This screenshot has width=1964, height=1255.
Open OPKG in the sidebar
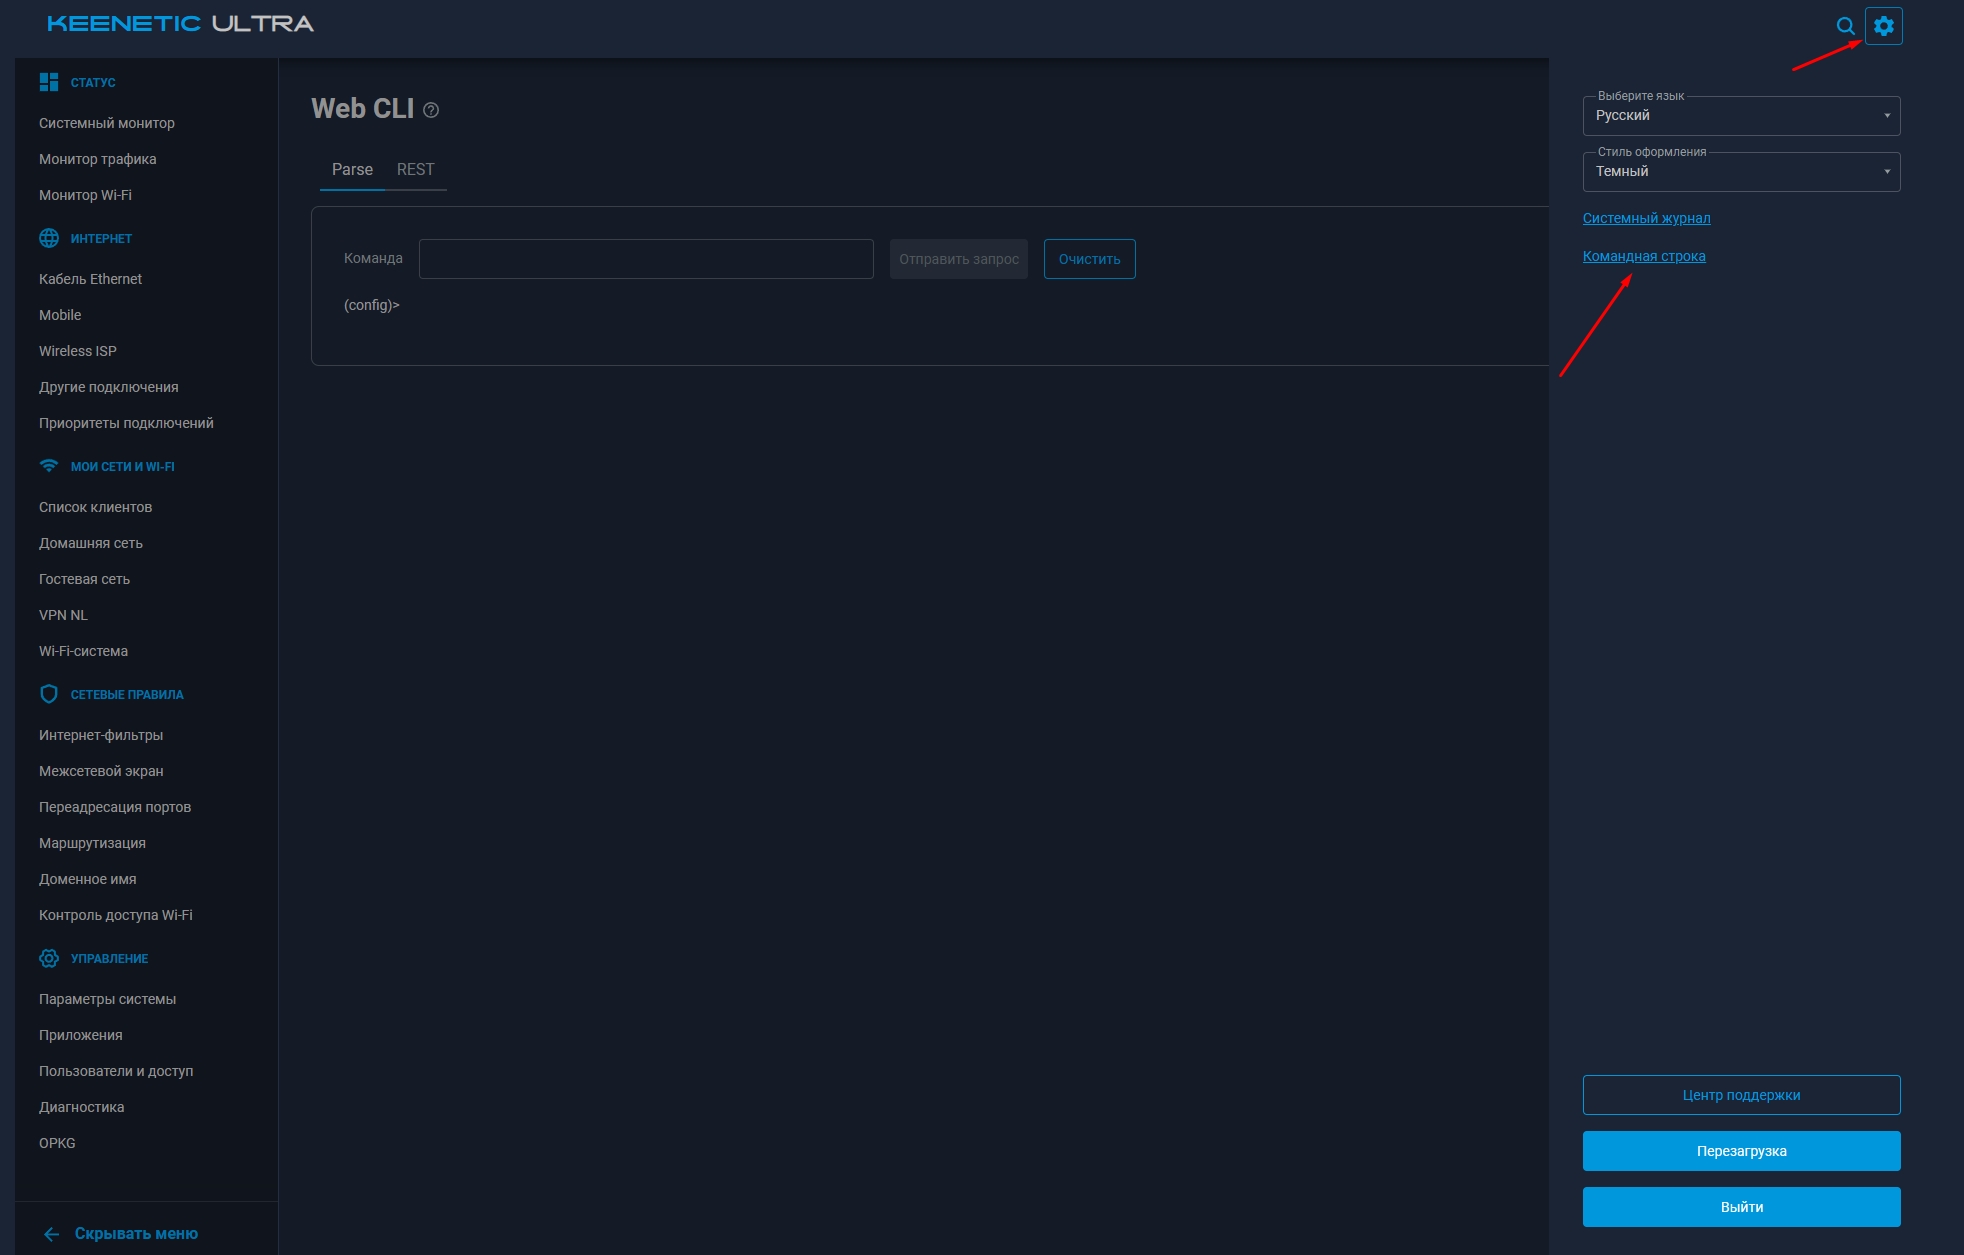pos(57,1143)
